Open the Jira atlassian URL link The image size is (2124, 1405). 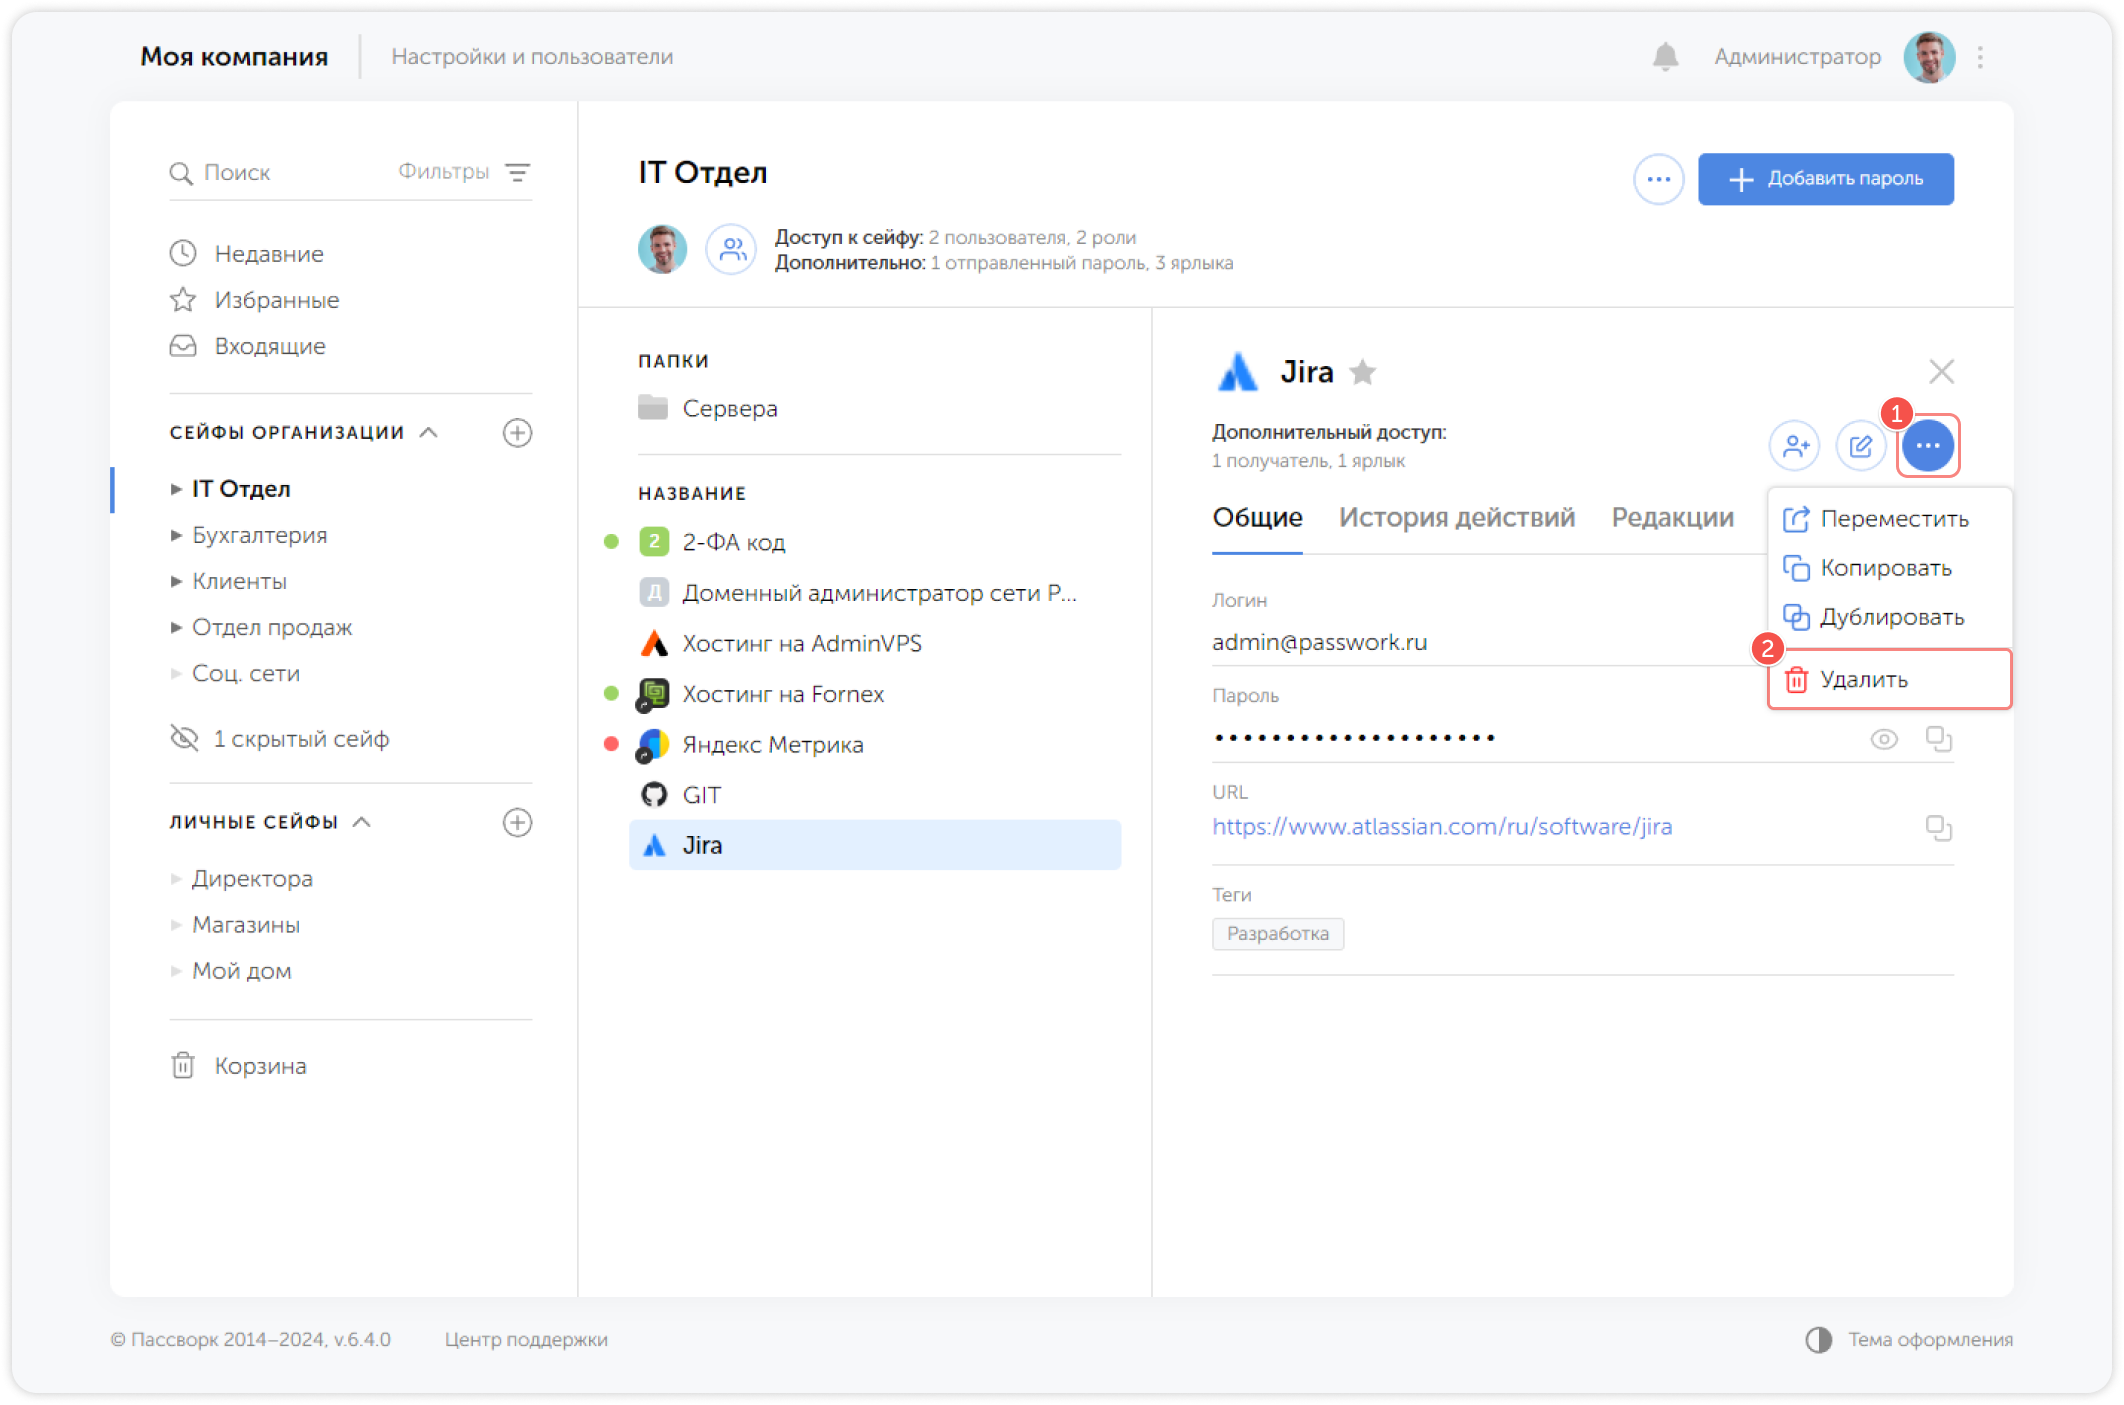(x=1441, y=827)
